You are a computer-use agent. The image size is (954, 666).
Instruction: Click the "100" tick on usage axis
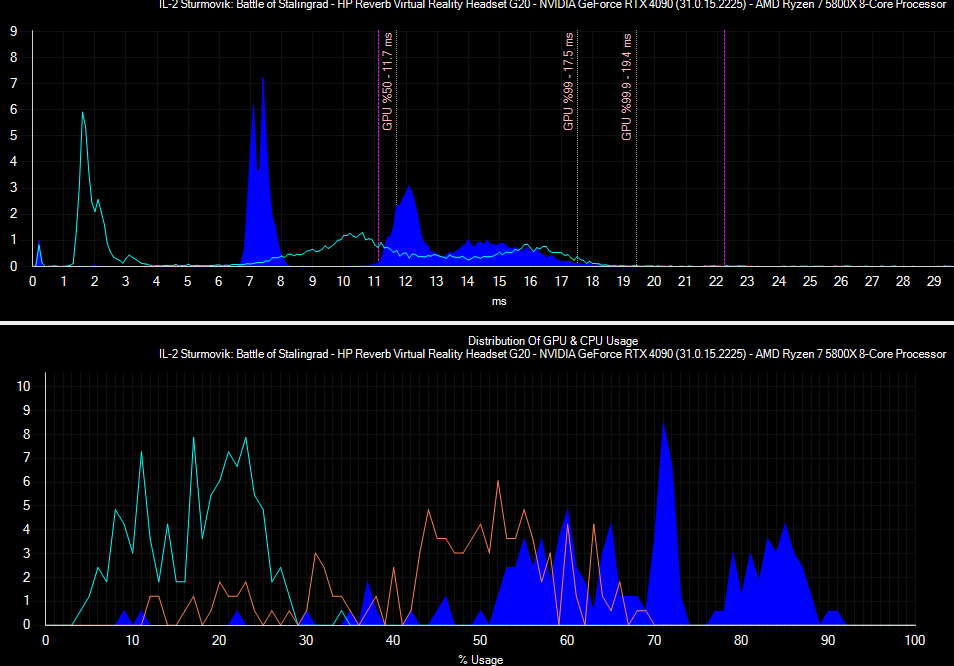click(x=913, y=640)
